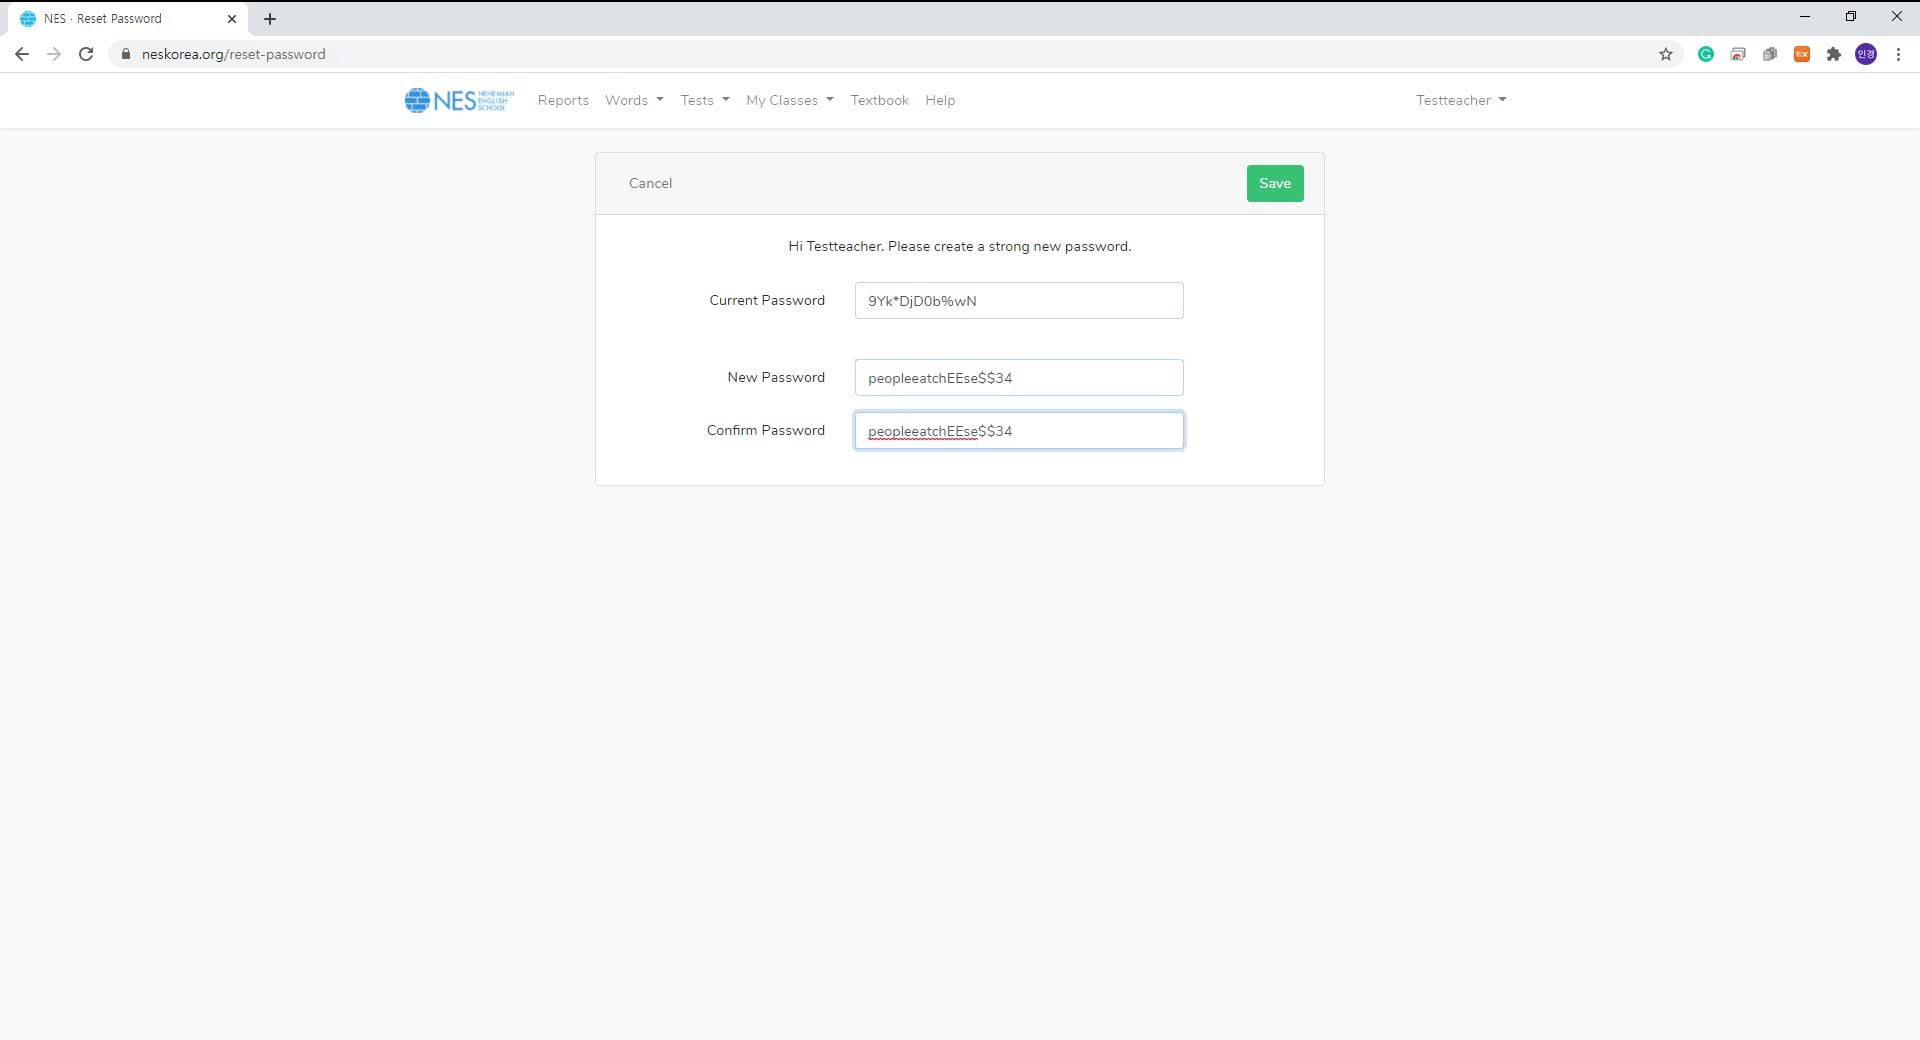Minimize the Chrome window
The height and width of the screenshot is (1040, 1920).
1805,17
